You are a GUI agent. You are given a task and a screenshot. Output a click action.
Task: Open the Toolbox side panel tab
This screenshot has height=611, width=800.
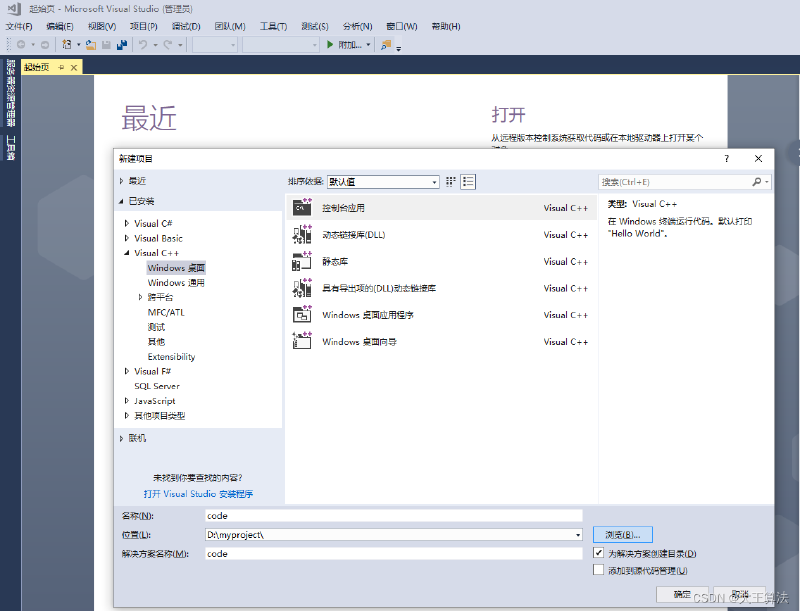tap(10, 148)
